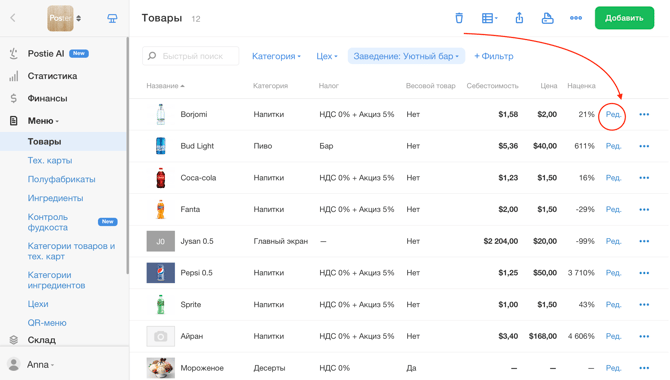This screenshot has height=380, width=670.
Task: Open the header three-dots more menu
Action: point(576,18)
